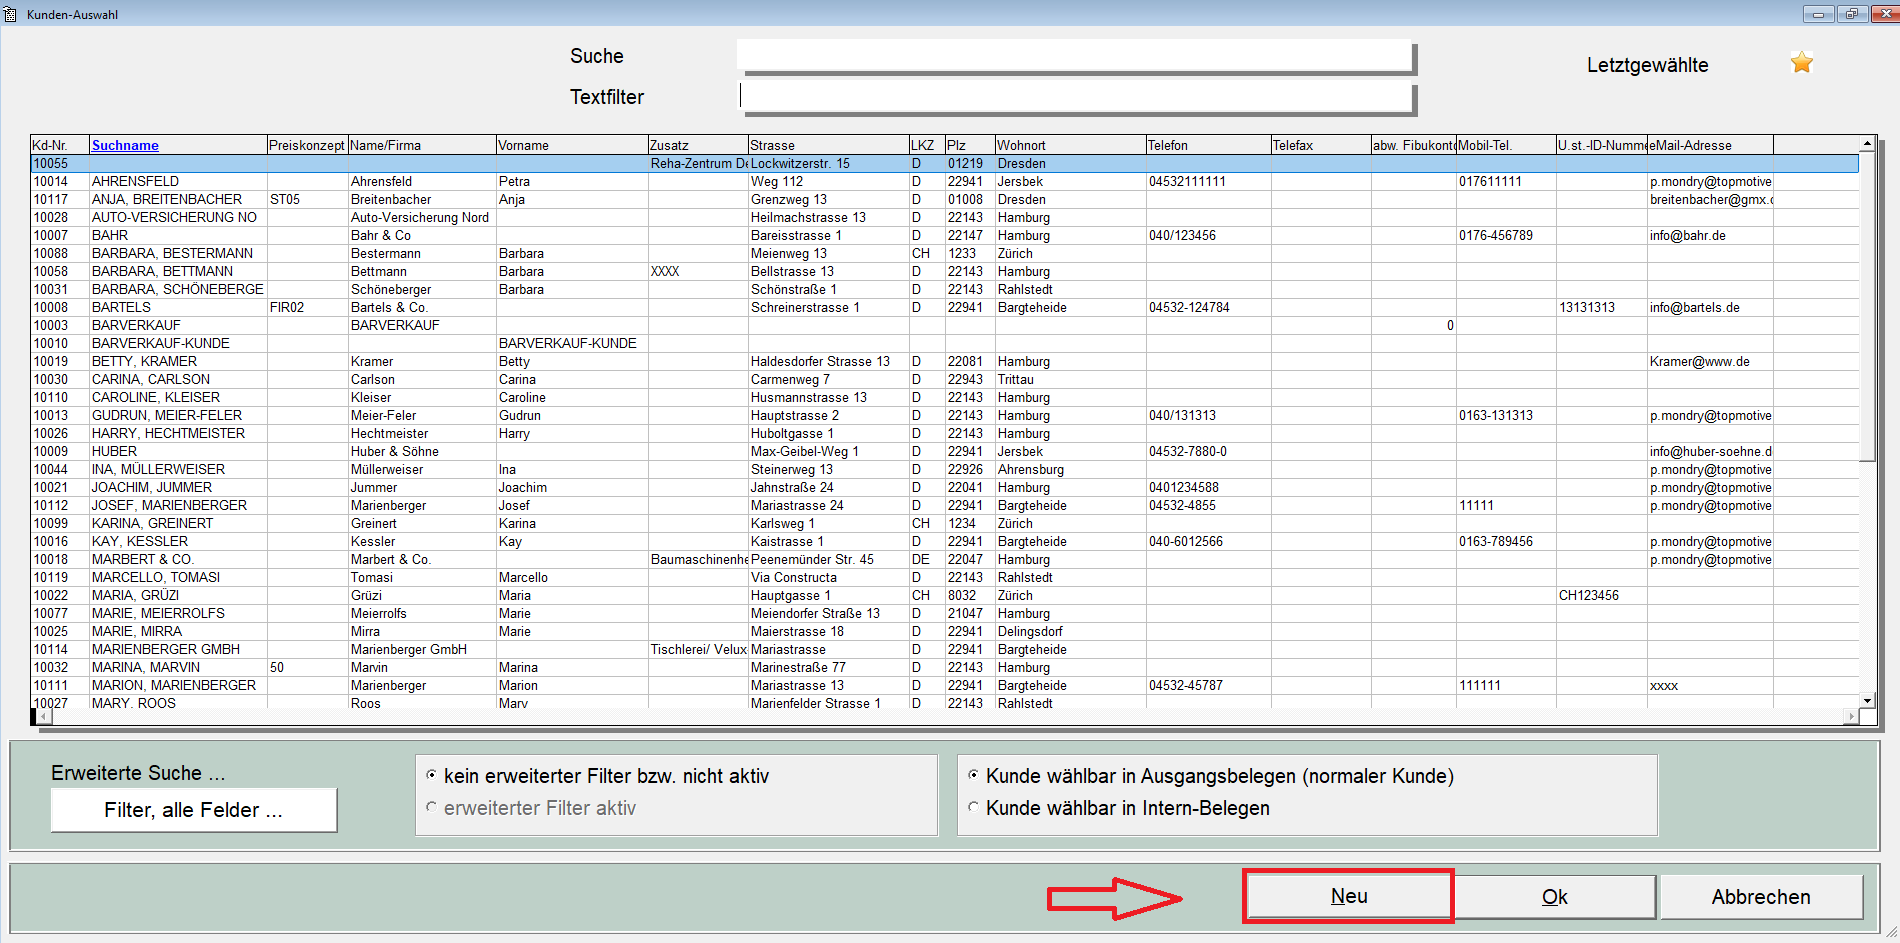Click the LKZ column header
The height and width of the screenshot is (943, 1900).
pos(926,145)
